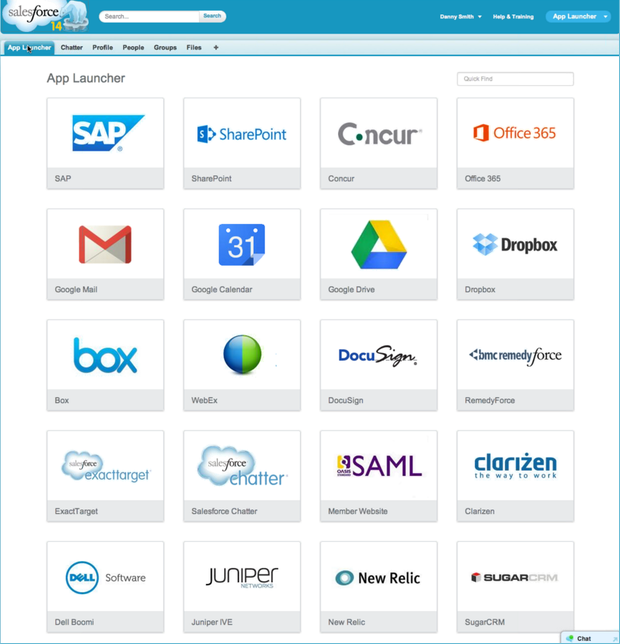Launch SugarCRM app

tap(515, 587)
